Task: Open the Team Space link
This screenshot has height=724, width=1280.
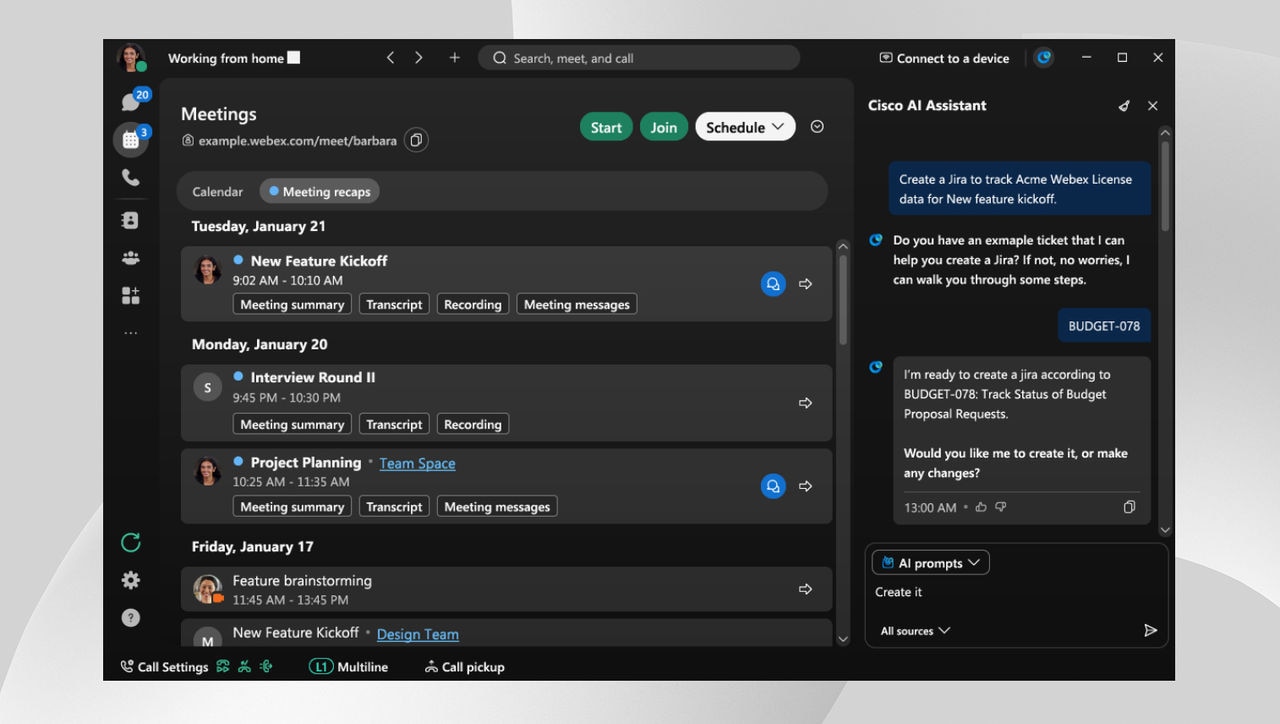Action: (x=417, y=463)
